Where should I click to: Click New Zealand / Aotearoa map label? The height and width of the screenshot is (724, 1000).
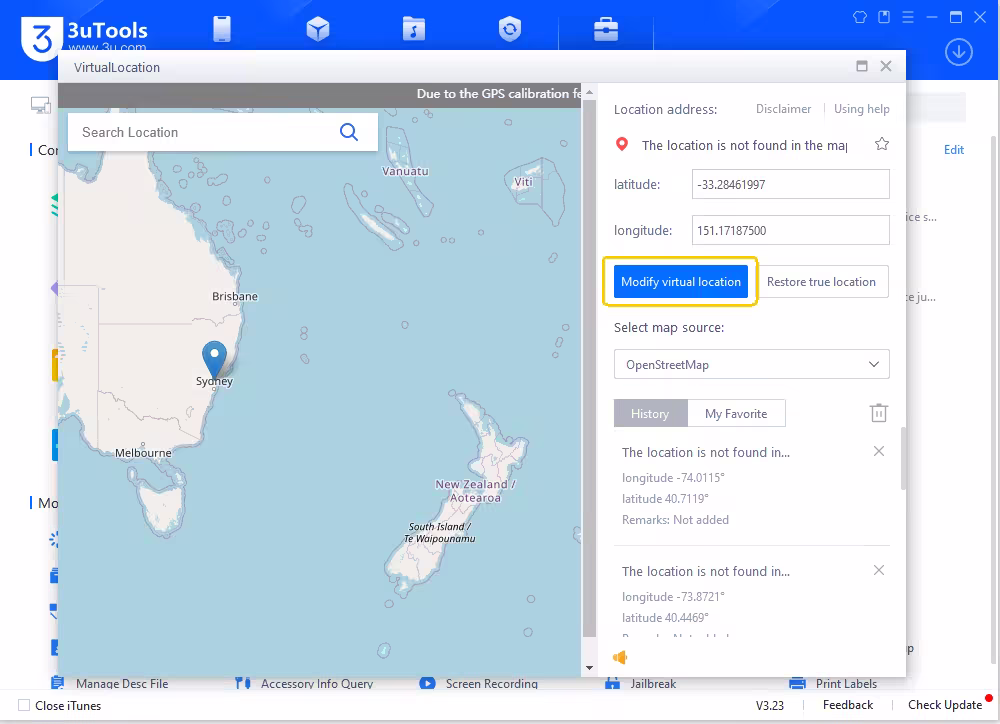click(x=475, y=491)
